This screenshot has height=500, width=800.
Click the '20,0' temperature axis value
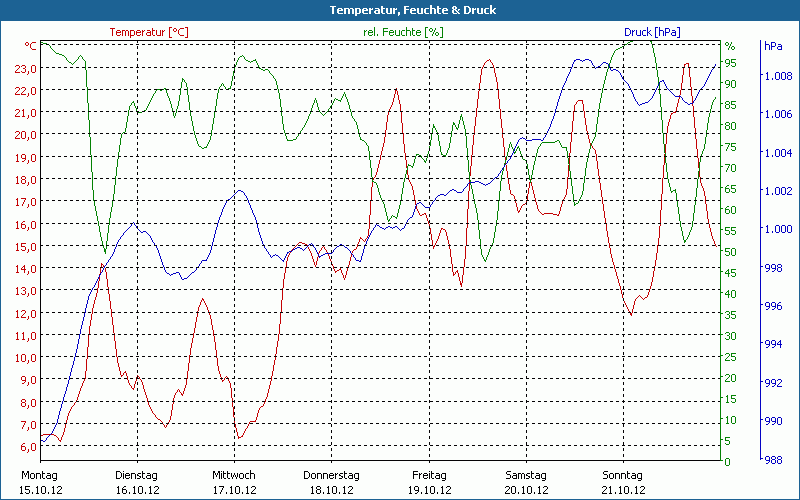26,135
